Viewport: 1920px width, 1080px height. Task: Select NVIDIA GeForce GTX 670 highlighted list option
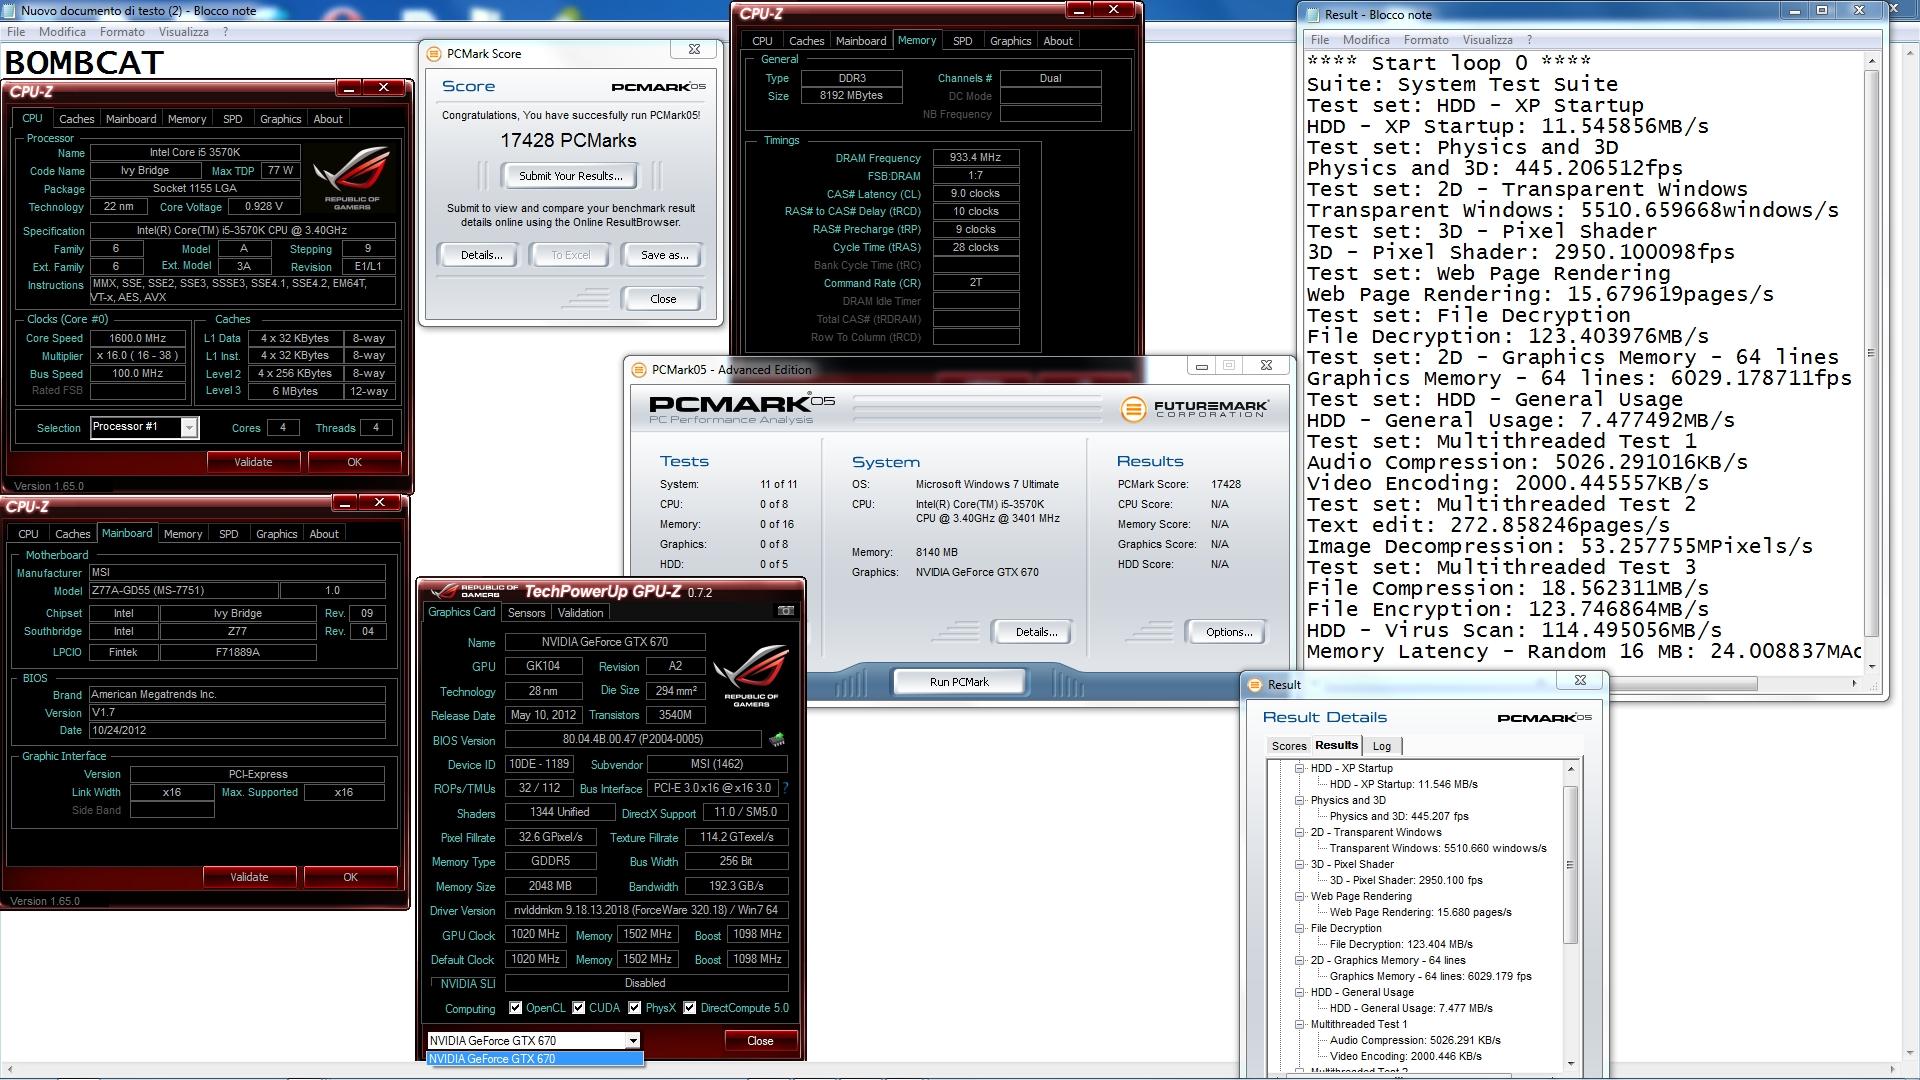535,1059
